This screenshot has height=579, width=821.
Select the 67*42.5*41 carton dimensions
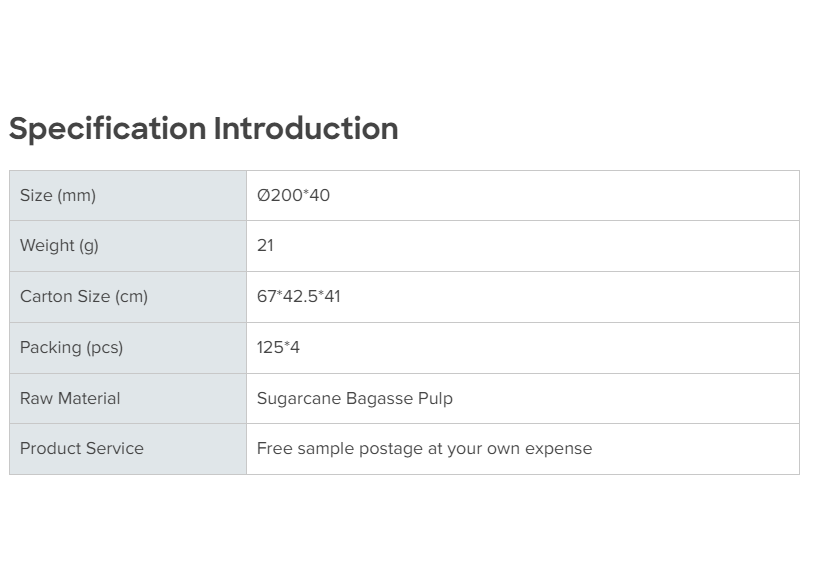[x=298, y=297]
